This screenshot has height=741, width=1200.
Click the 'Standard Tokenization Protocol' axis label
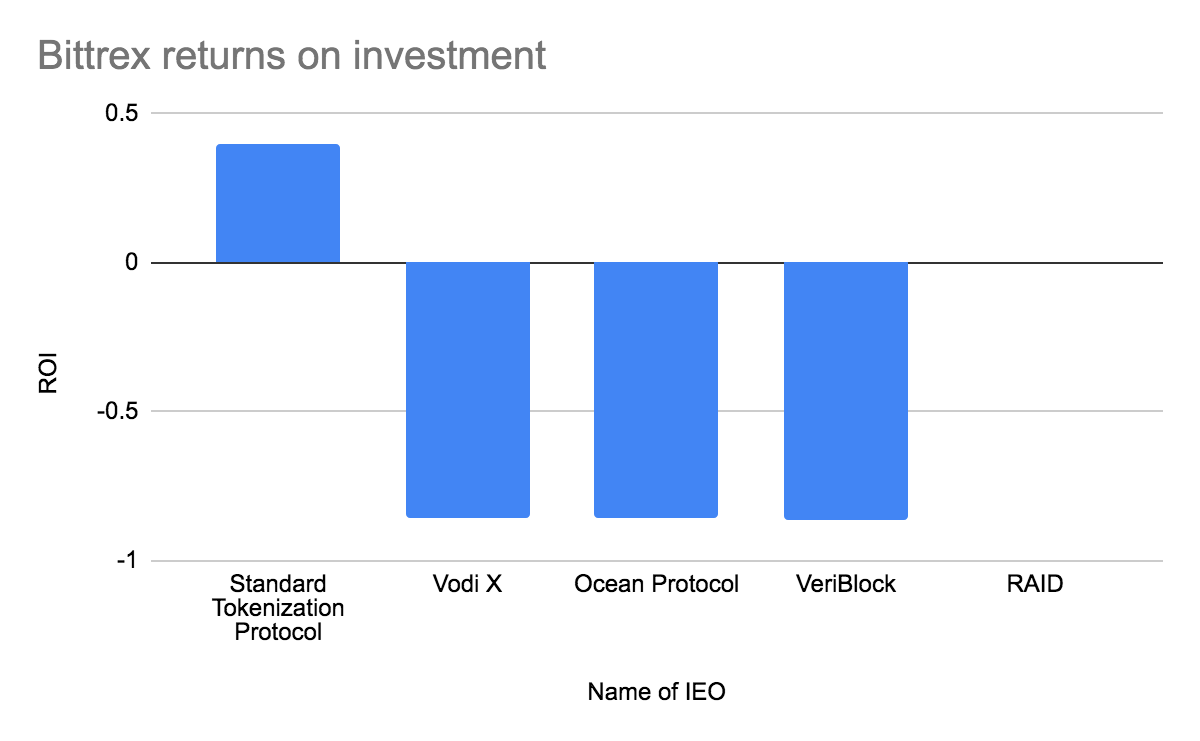tap(279, 608)
